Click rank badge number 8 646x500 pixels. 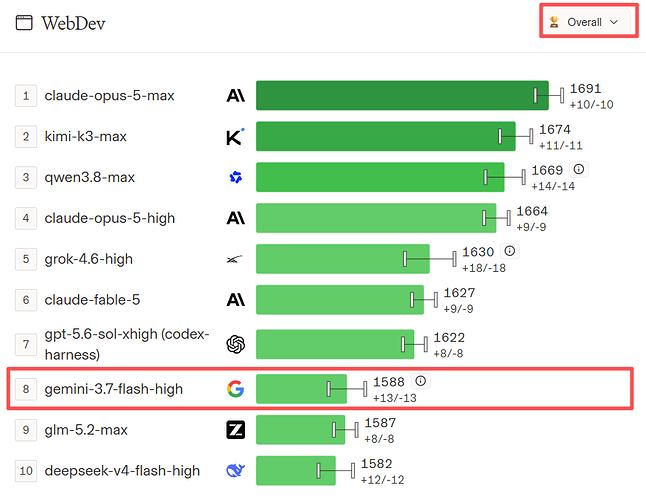[x=26, y=389]
